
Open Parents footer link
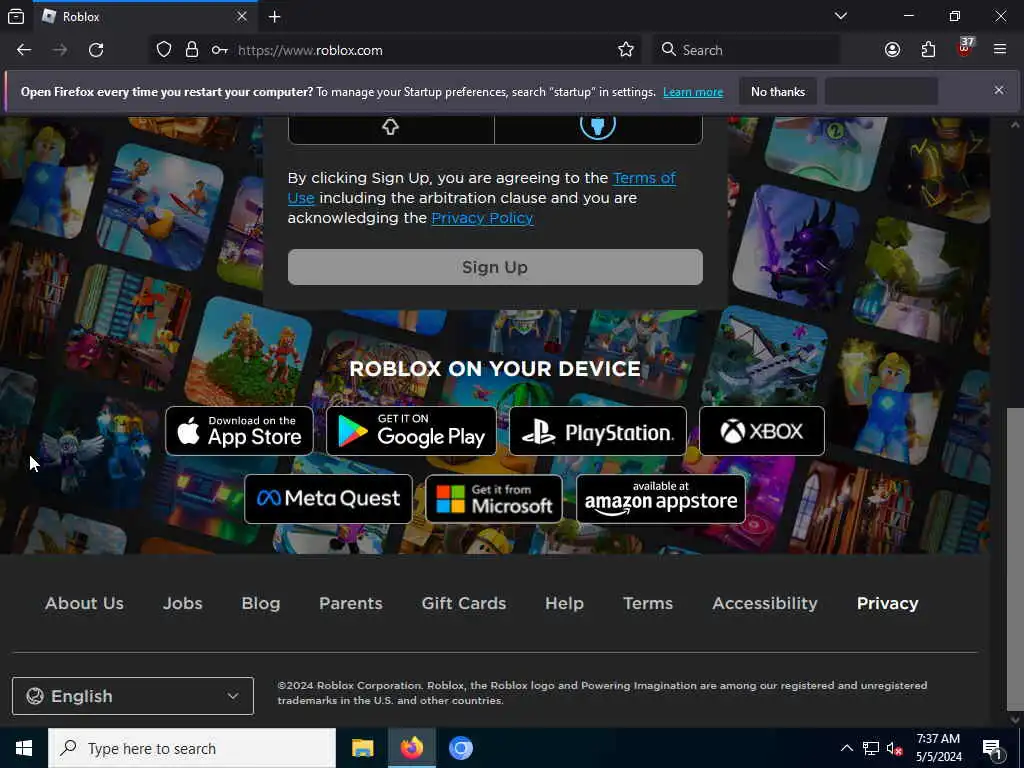pos(351,603)
